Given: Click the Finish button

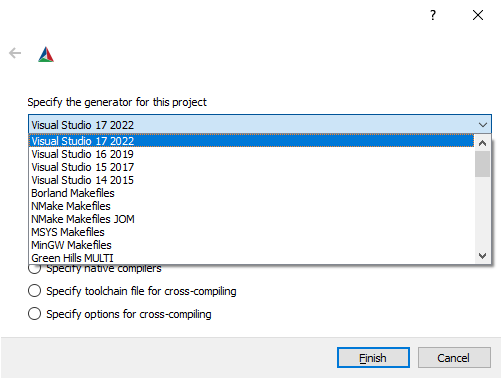Looking at the screenshot, I should pyautogui.click(x=373, y=358).
